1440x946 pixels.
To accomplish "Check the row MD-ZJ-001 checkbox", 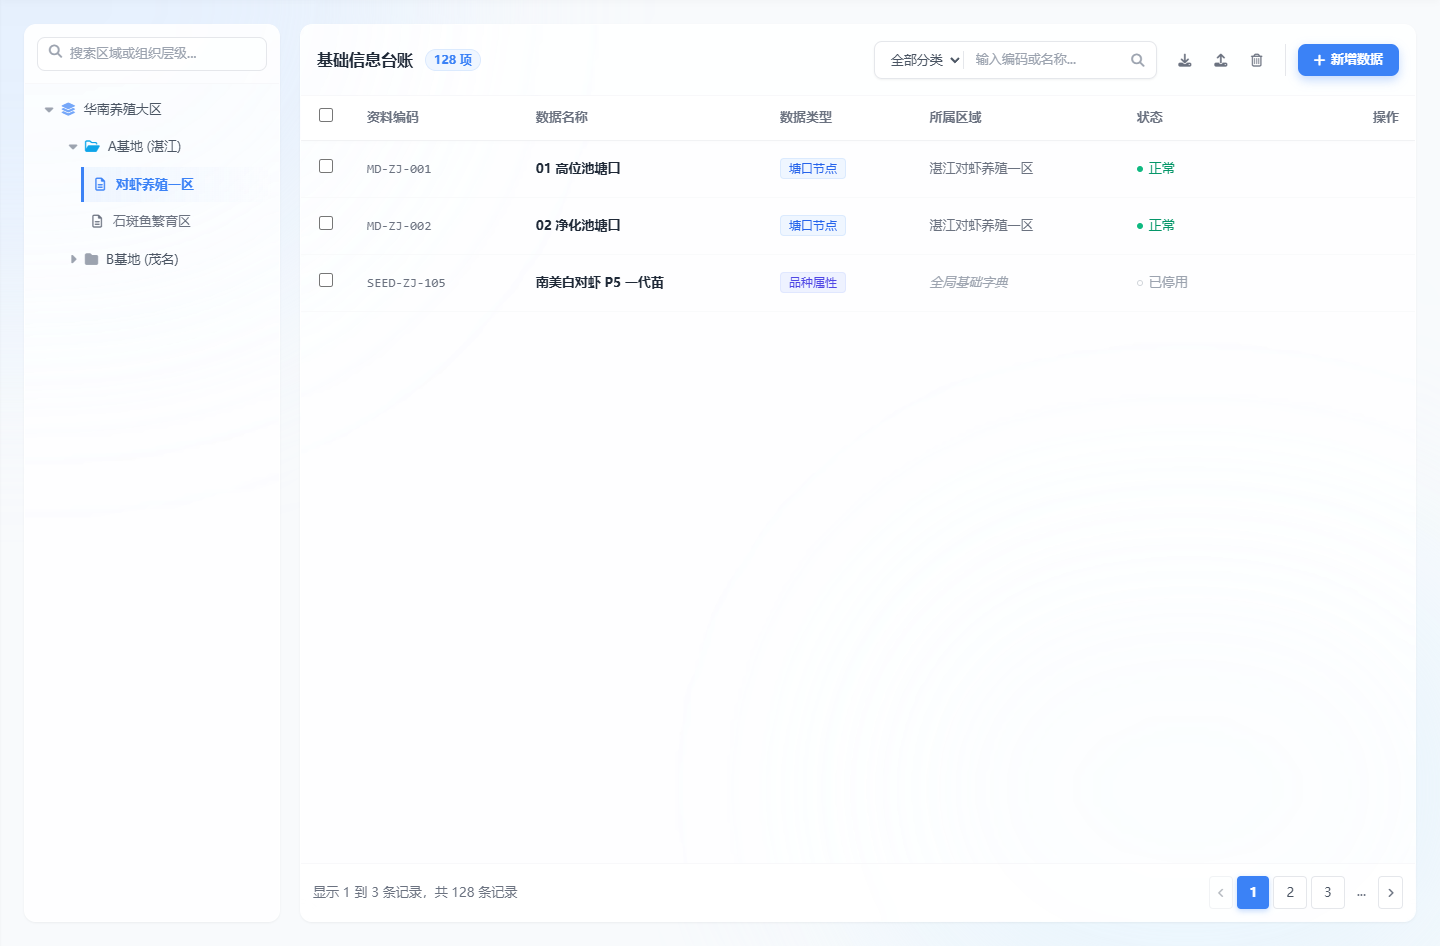I will pyautogui.click(x=326, y=166).
